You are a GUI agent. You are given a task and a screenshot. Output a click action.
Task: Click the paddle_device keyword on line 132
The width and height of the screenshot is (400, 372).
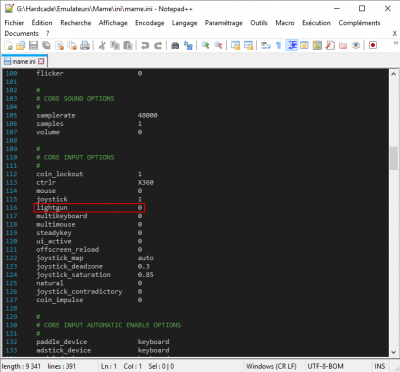(x=62, y=342)
